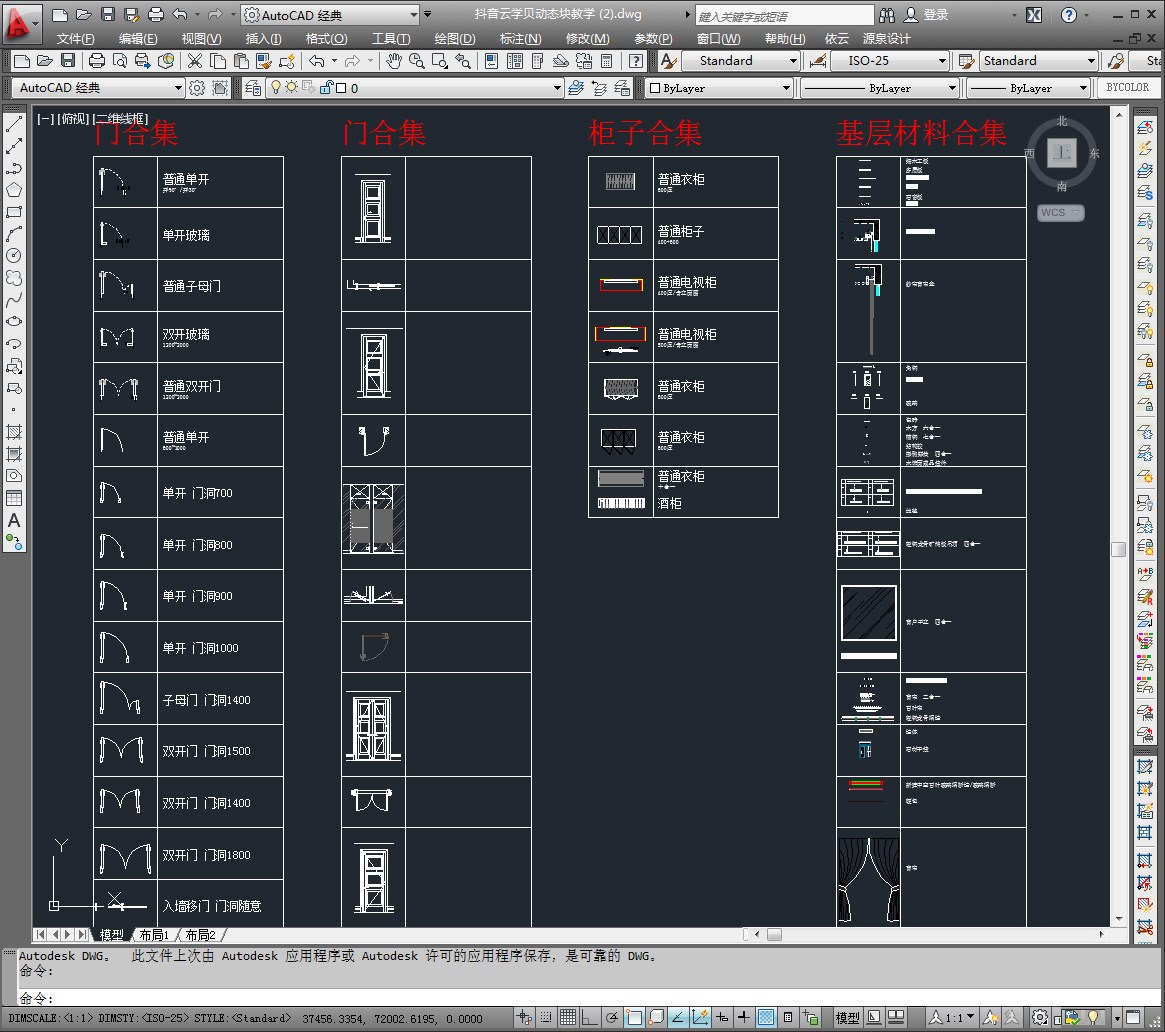Select the Circle tool
The image size is (1165, 1032).
13,256
